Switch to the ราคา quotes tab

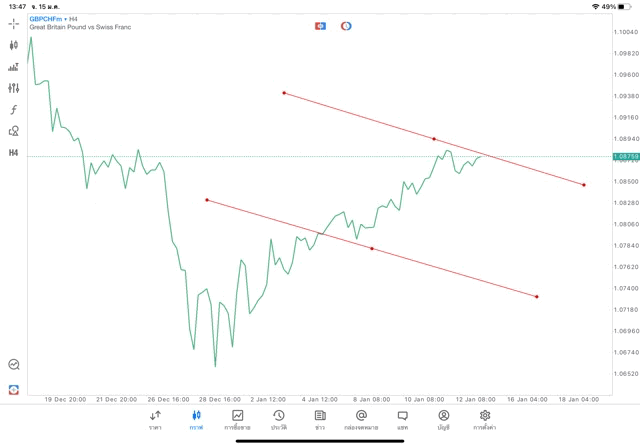[x=155, y=419]
